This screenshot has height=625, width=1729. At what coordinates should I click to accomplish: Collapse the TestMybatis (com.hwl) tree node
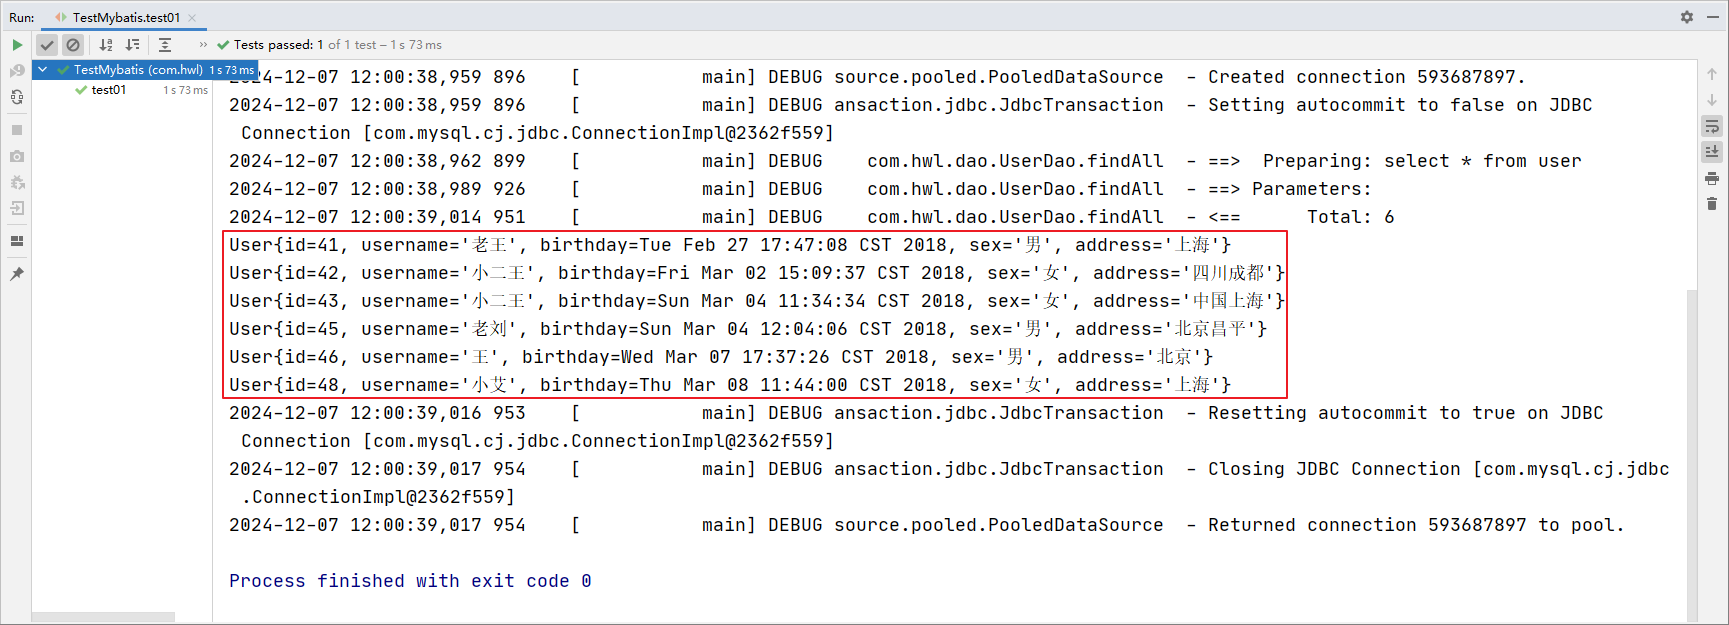(43, 70)
